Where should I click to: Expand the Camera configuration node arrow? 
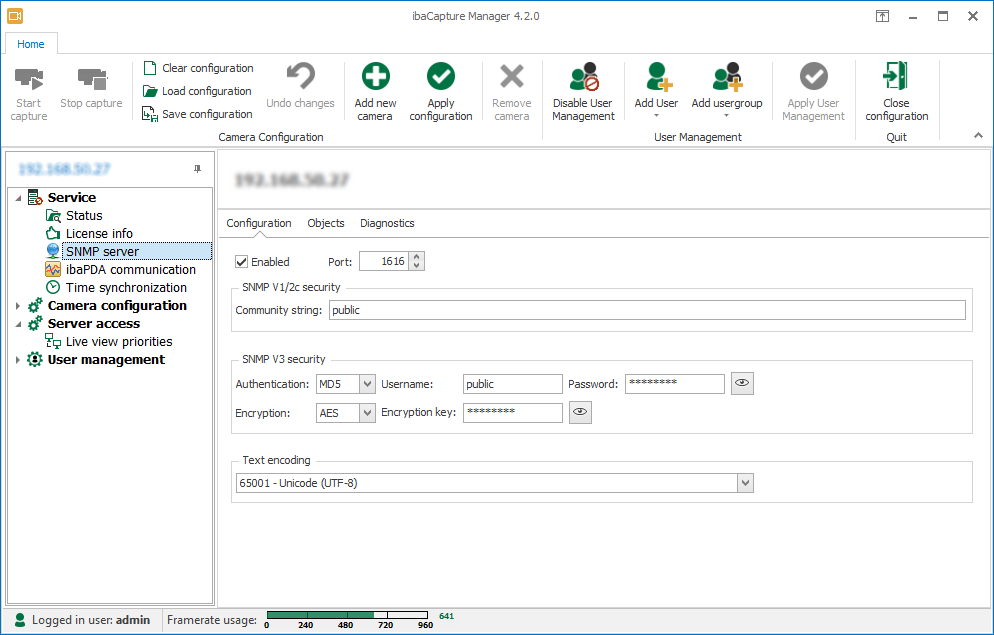(18, 306)
